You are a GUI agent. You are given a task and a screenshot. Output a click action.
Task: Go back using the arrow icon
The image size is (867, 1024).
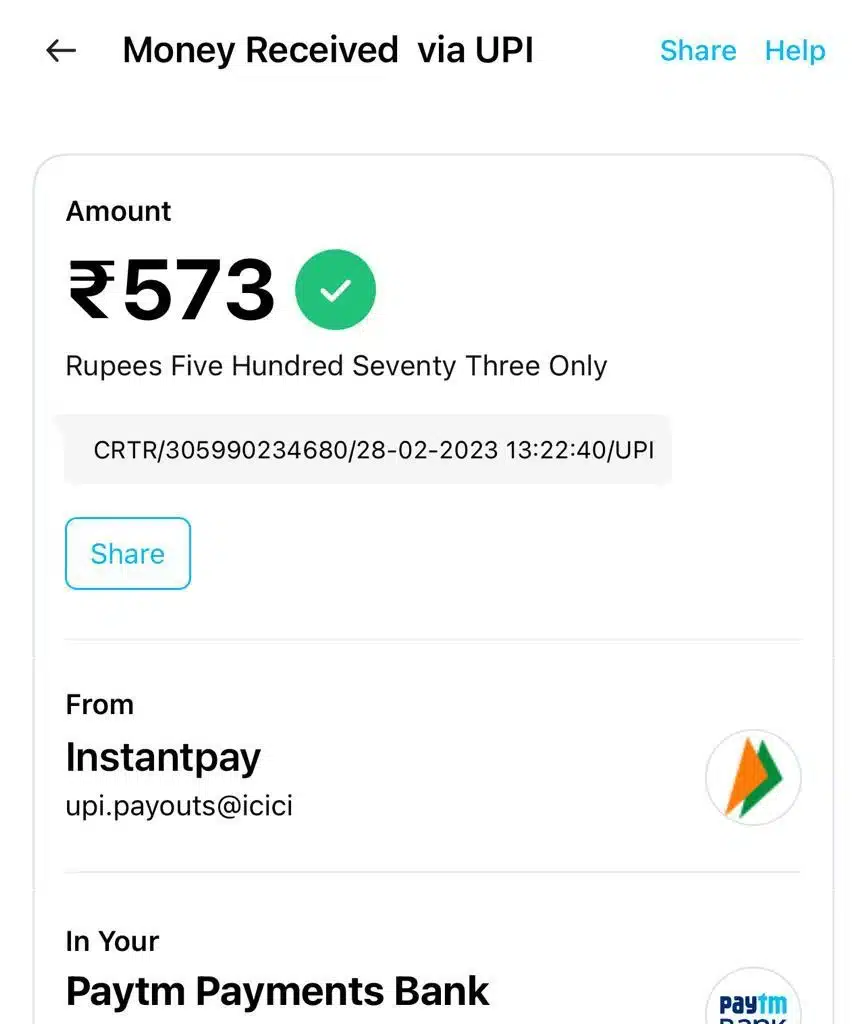click(x=61, y=50)
